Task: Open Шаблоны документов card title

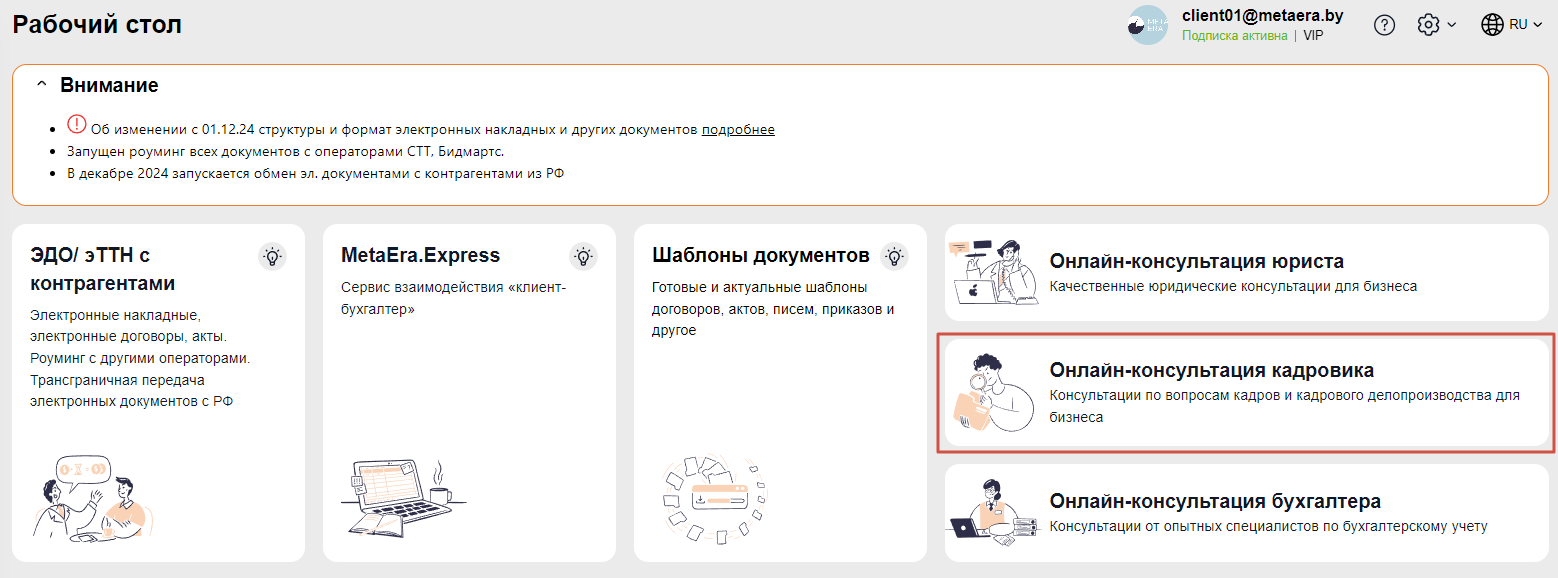Action: [760, 255]
